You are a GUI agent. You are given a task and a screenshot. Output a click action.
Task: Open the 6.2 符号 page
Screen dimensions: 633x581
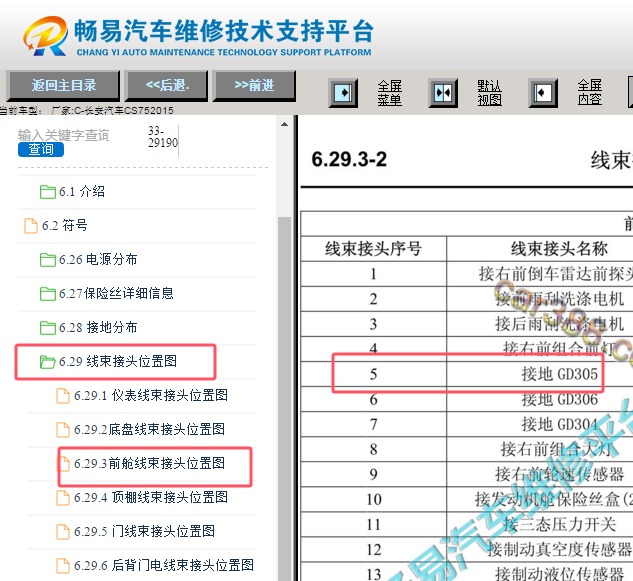tap(65, 225)
